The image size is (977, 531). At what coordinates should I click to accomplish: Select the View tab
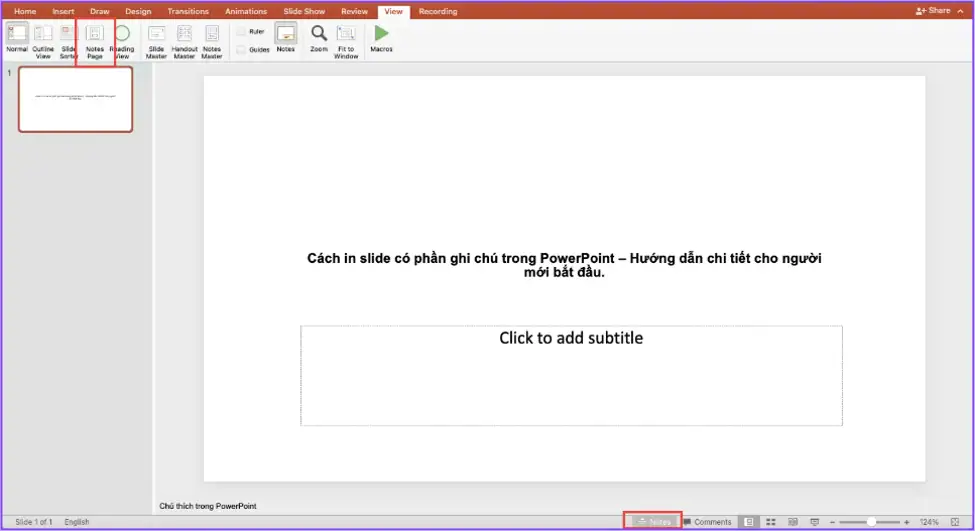[x=393, y=11]
